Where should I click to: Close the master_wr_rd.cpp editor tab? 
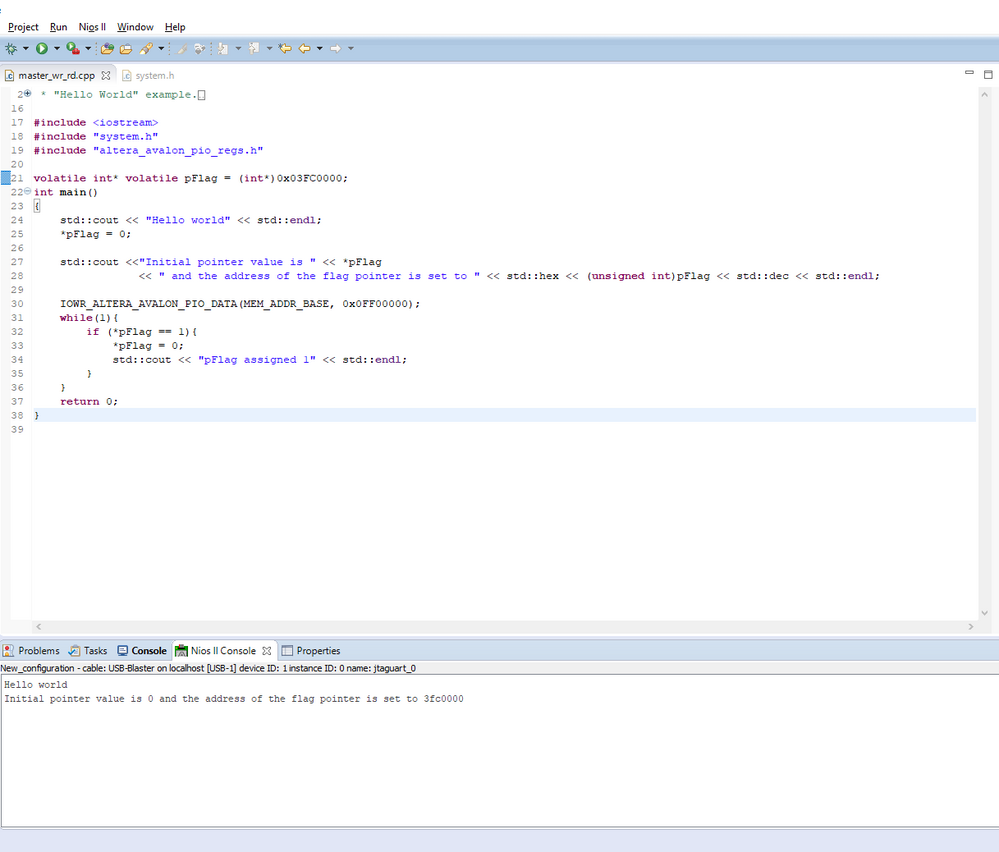tap(106, 76)
